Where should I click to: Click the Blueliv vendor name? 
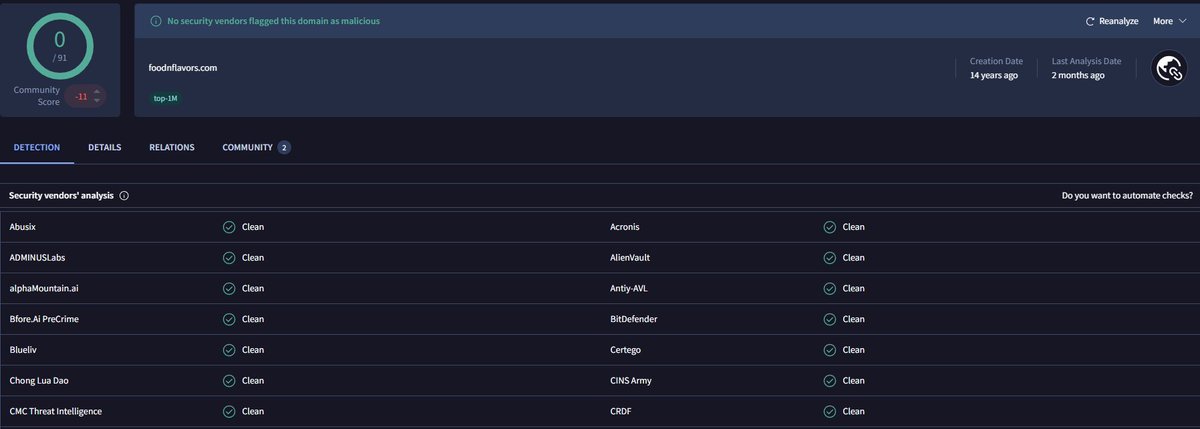[x=23, y=350]
